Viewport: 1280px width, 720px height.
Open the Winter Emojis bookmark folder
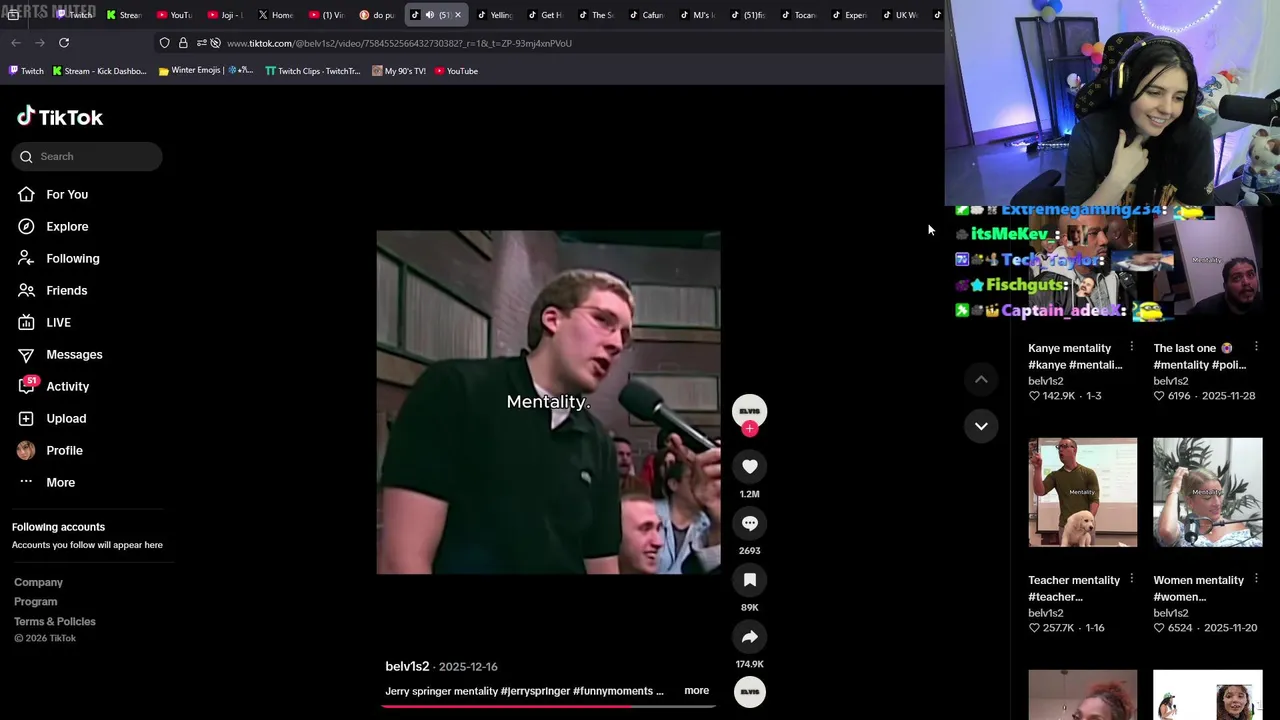click(205, 71)
